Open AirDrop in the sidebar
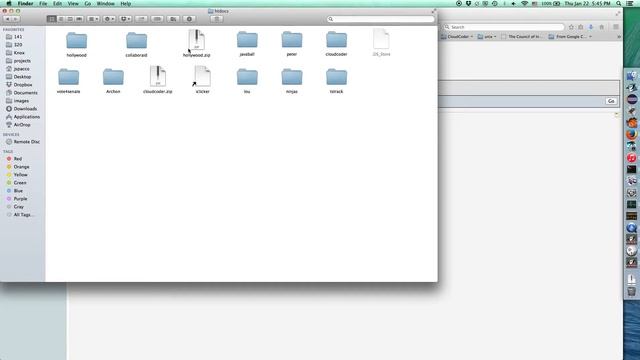This screenshot has width=640, height=360. coord(22,124)
